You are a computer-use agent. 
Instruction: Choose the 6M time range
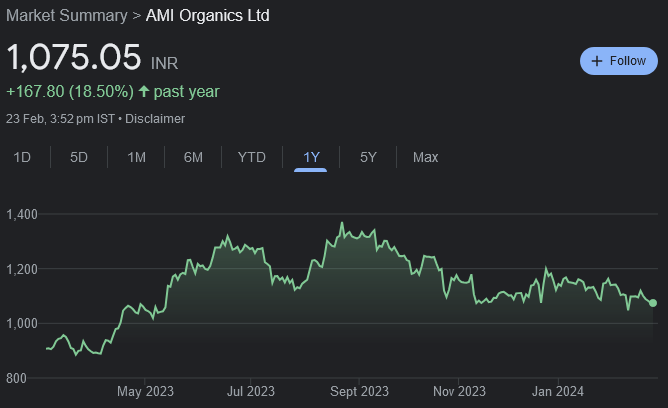click(x=194, y=157)
